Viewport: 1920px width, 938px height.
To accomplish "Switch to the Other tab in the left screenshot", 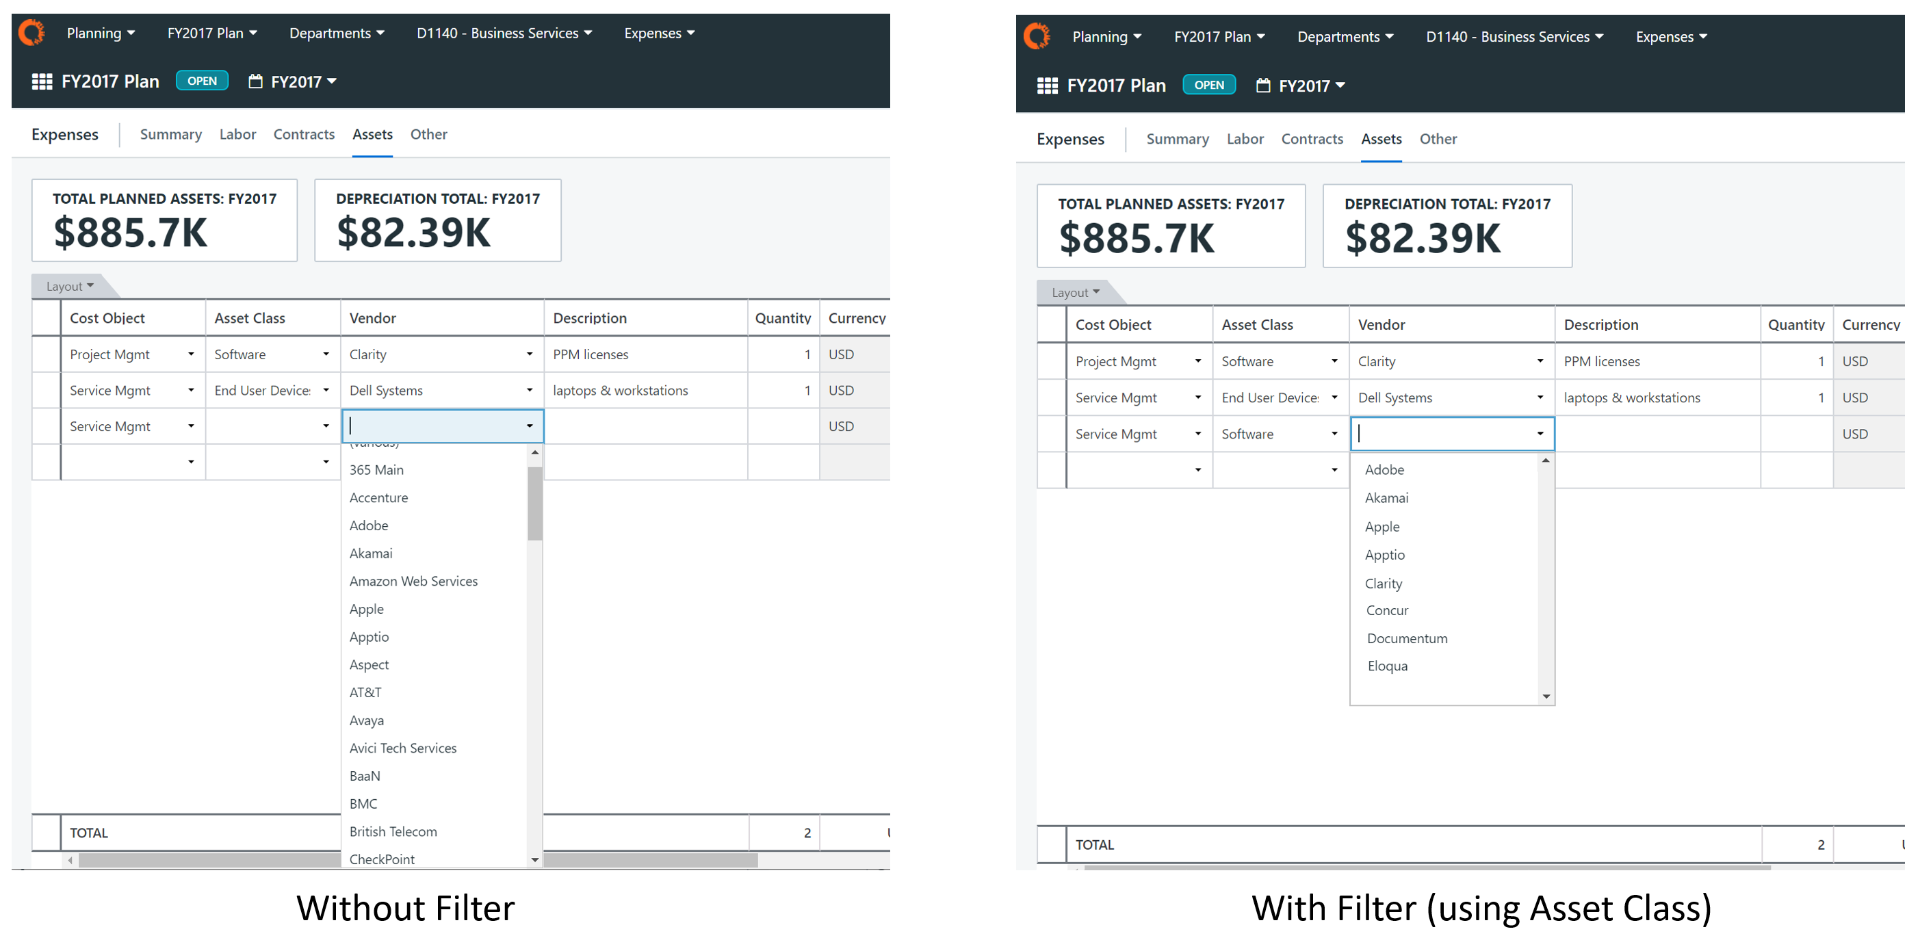I will (429, 134).
